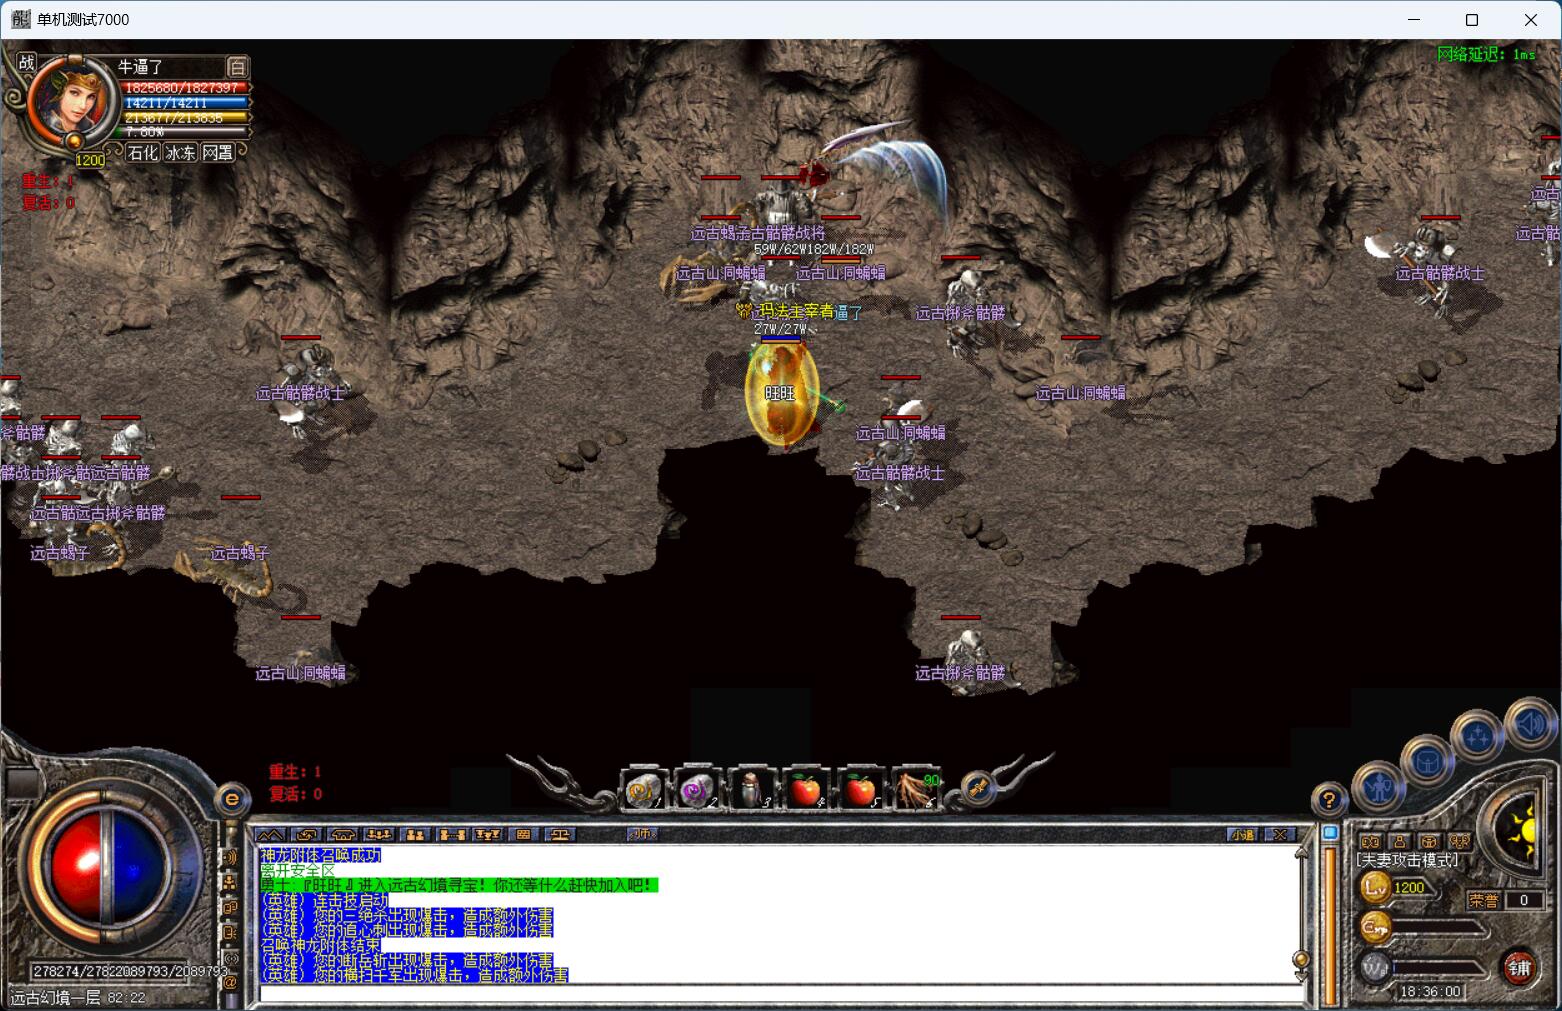Viewport: 1562px width, 1011px height.
Task: Click the gold Lv level coin
Action: point(1377,887)
